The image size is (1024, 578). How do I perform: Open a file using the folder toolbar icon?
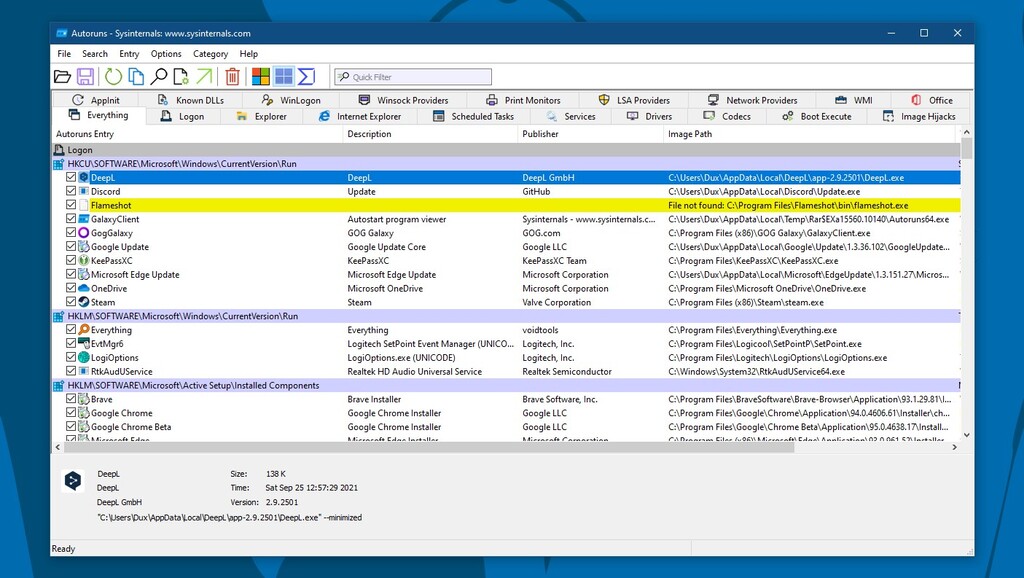coord(63,75)
